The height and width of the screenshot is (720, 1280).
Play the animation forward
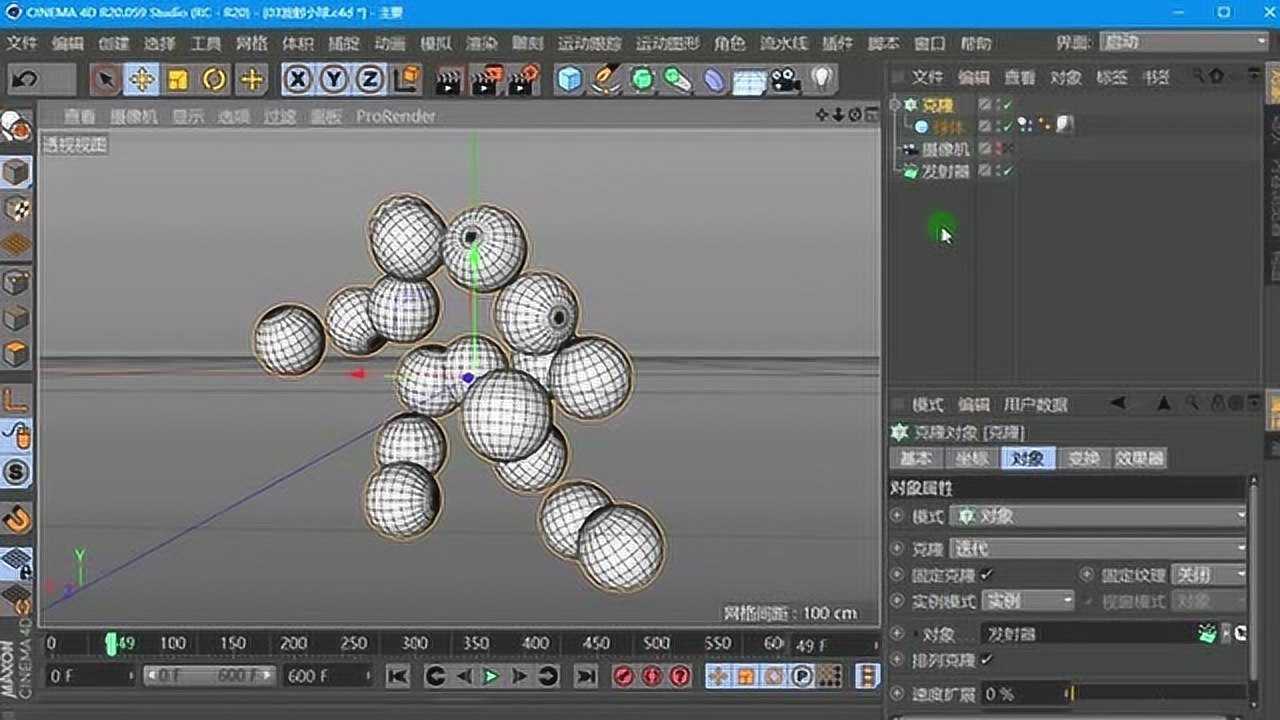pos(491,677)
